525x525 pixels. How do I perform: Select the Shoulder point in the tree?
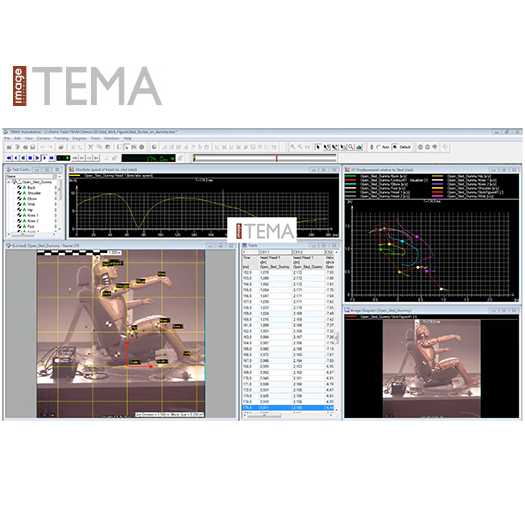pos(34,193)
